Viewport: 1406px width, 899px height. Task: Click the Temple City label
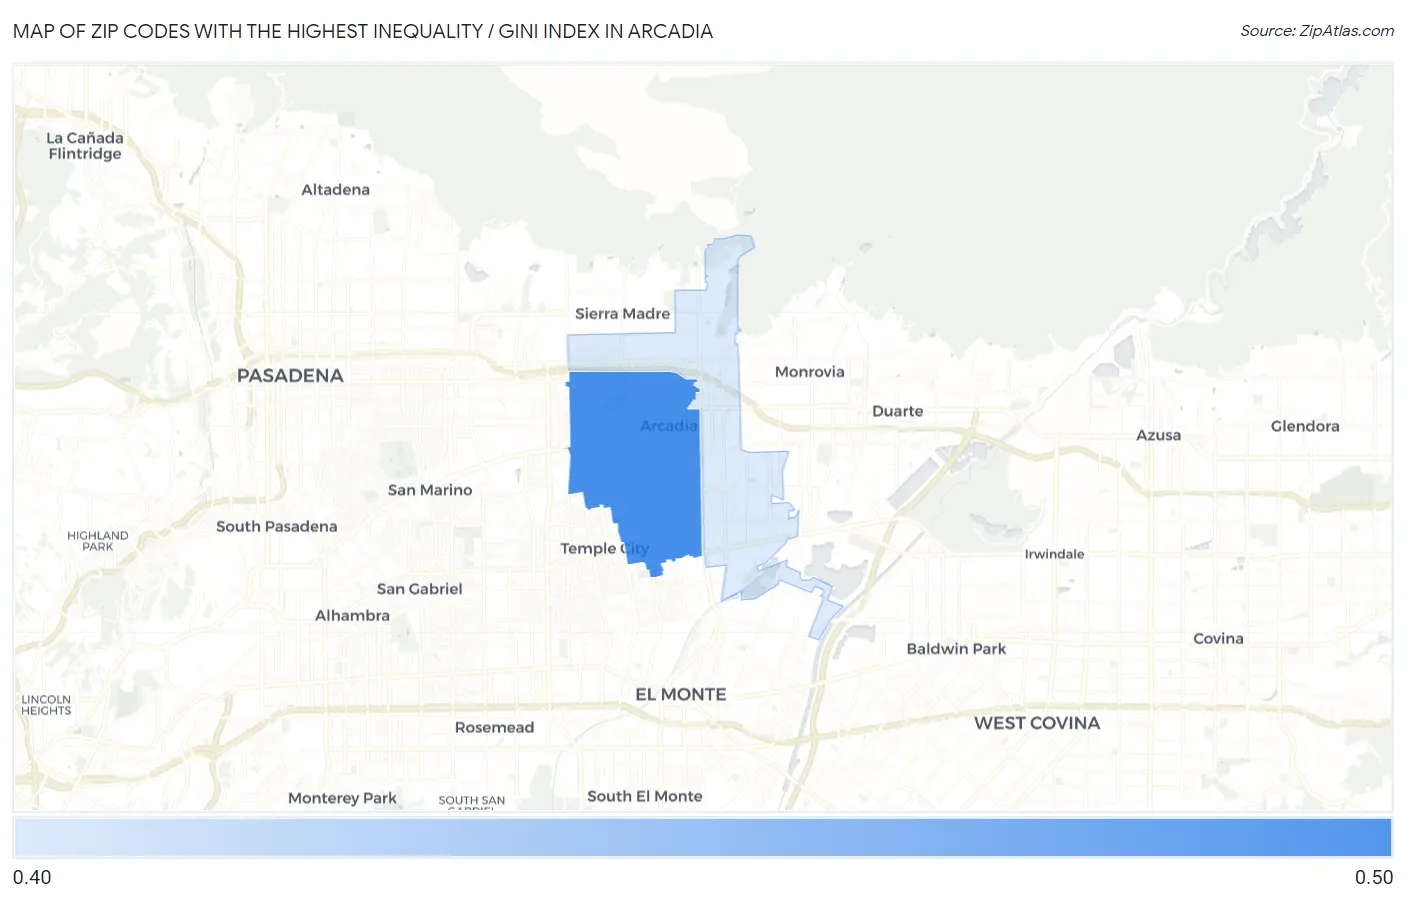[604, 549]
